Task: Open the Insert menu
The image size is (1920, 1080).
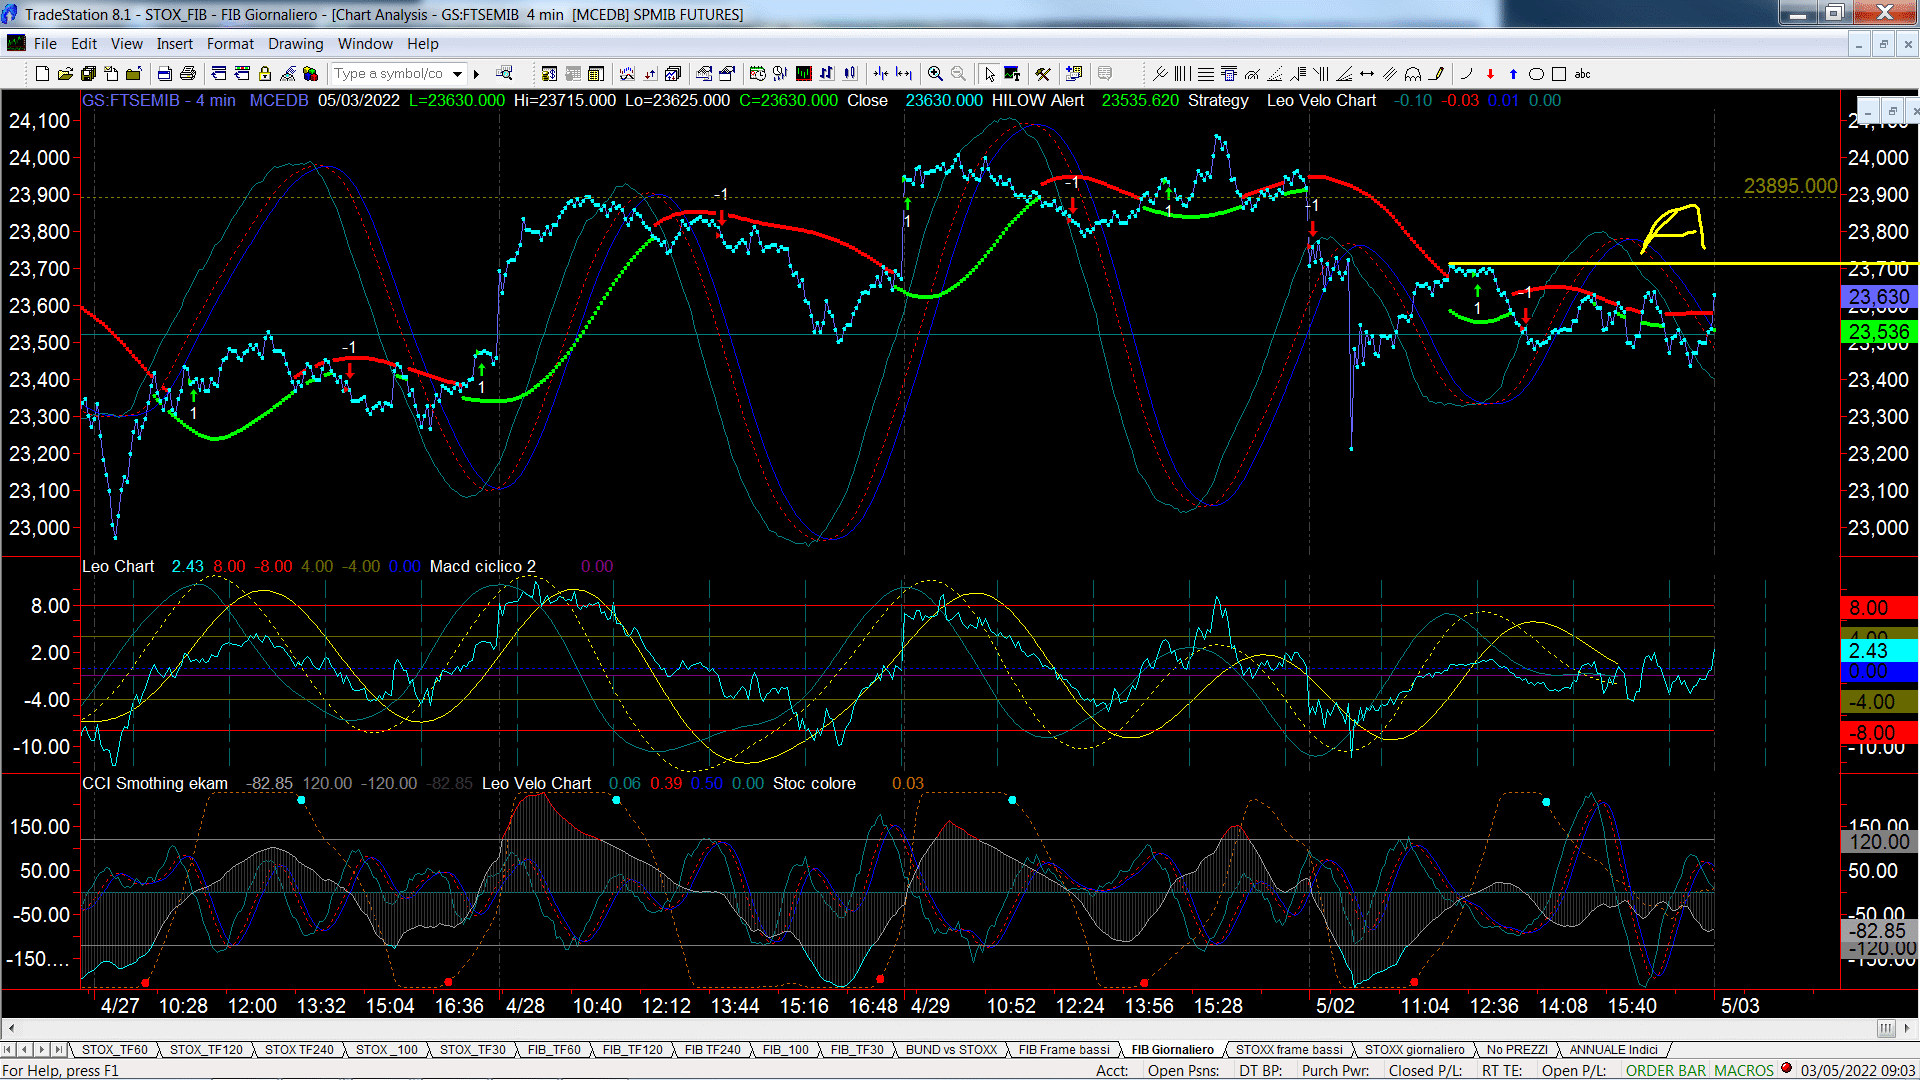Action: (175, 44)
